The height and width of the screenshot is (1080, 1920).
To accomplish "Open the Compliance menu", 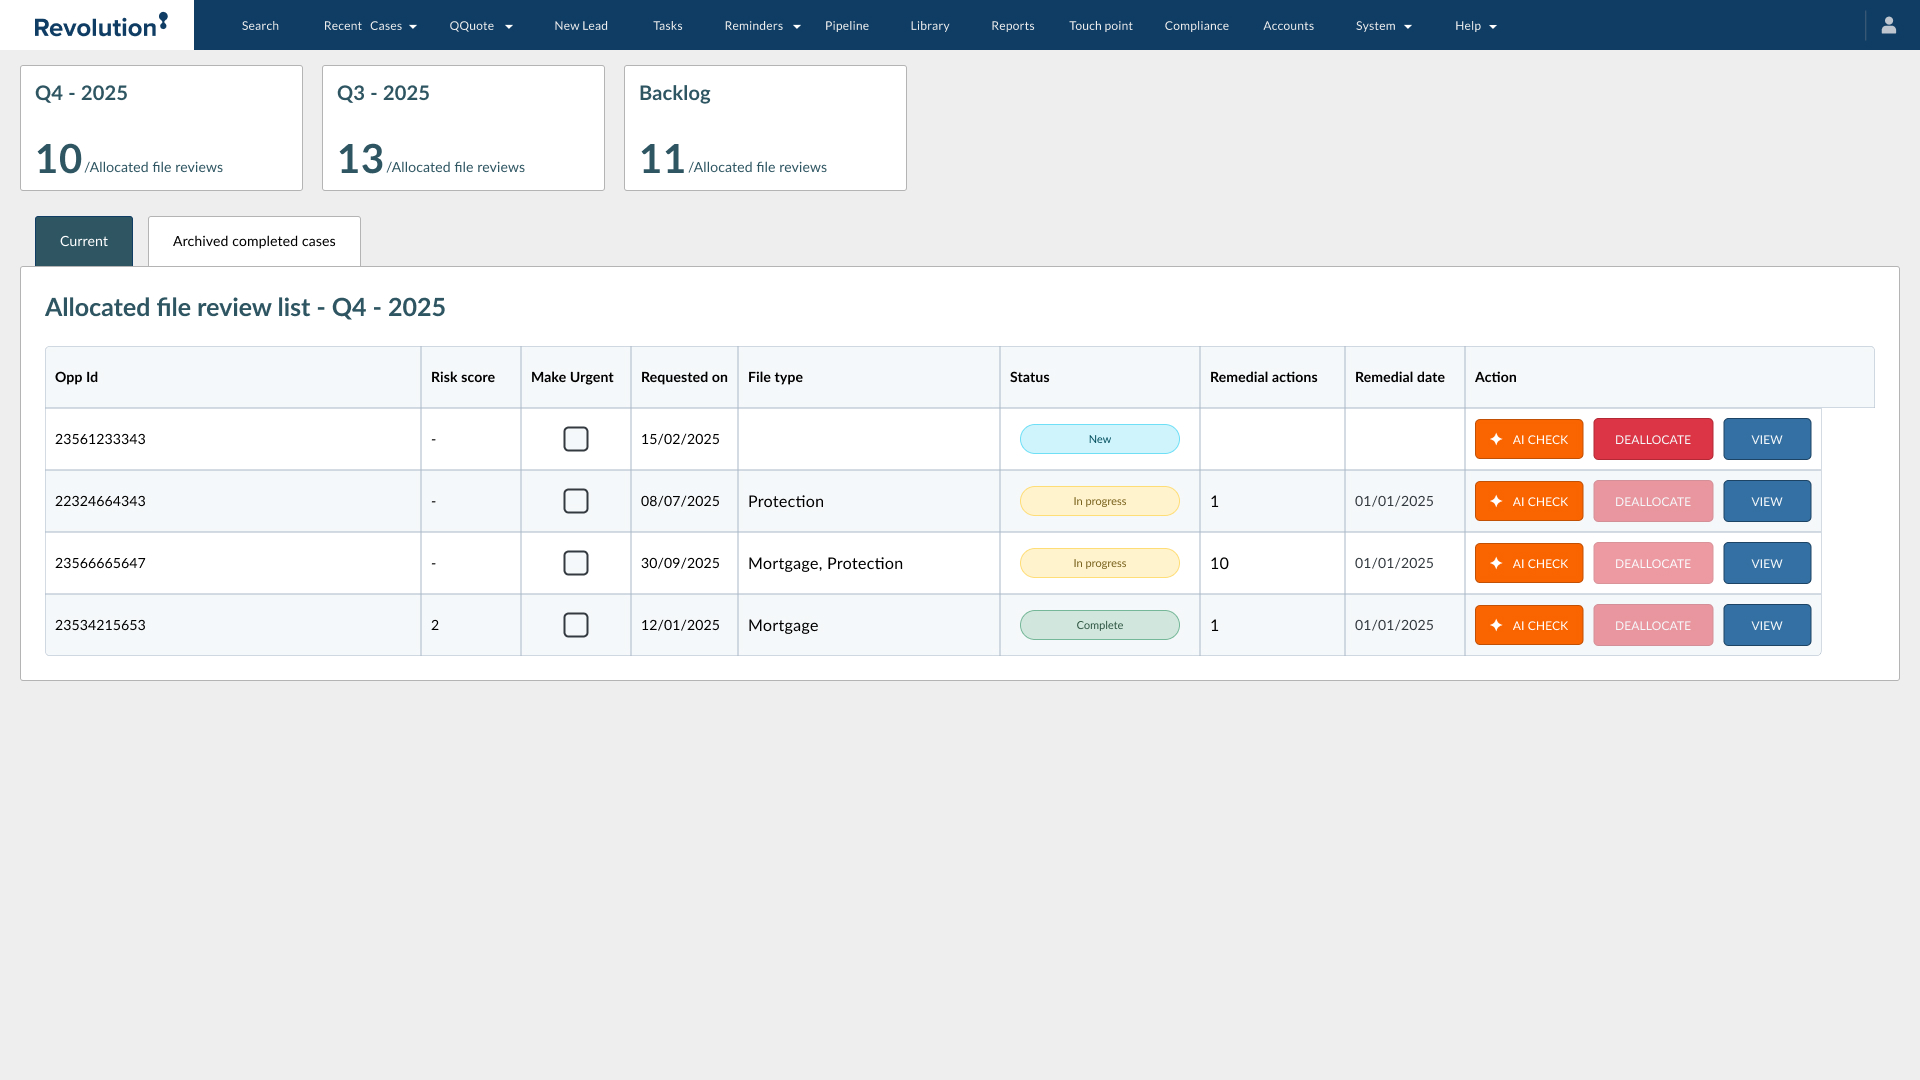I will [1196, 25].
